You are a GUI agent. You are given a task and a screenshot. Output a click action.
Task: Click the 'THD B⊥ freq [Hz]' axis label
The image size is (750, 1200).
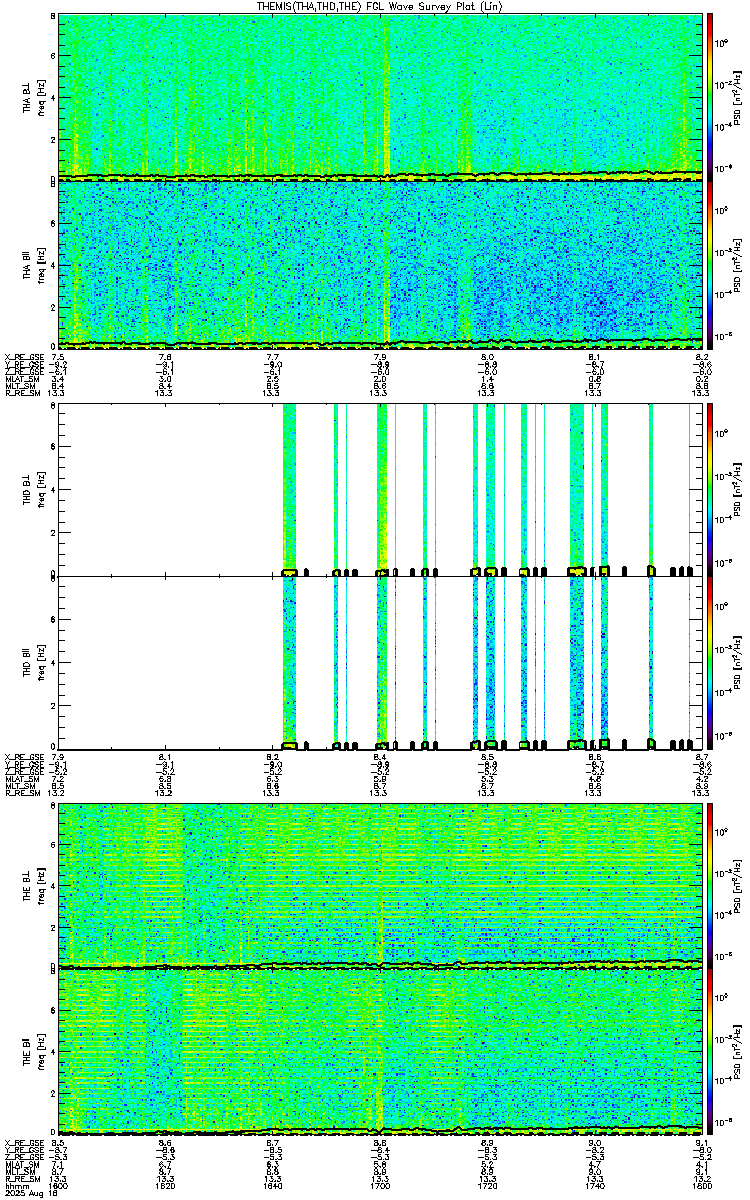tap(34, 491)
